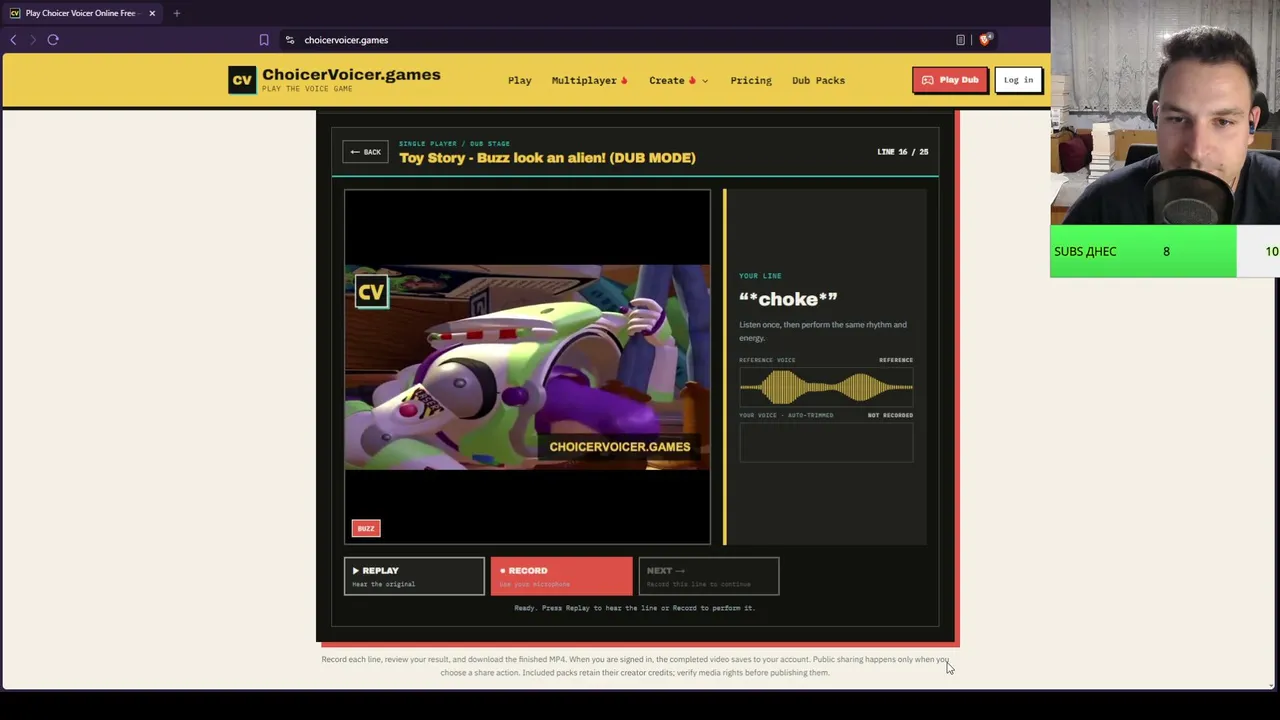Click the CV logo in the site header
1280x720 pixels.
pyautogui.click(x=242, y=80)
